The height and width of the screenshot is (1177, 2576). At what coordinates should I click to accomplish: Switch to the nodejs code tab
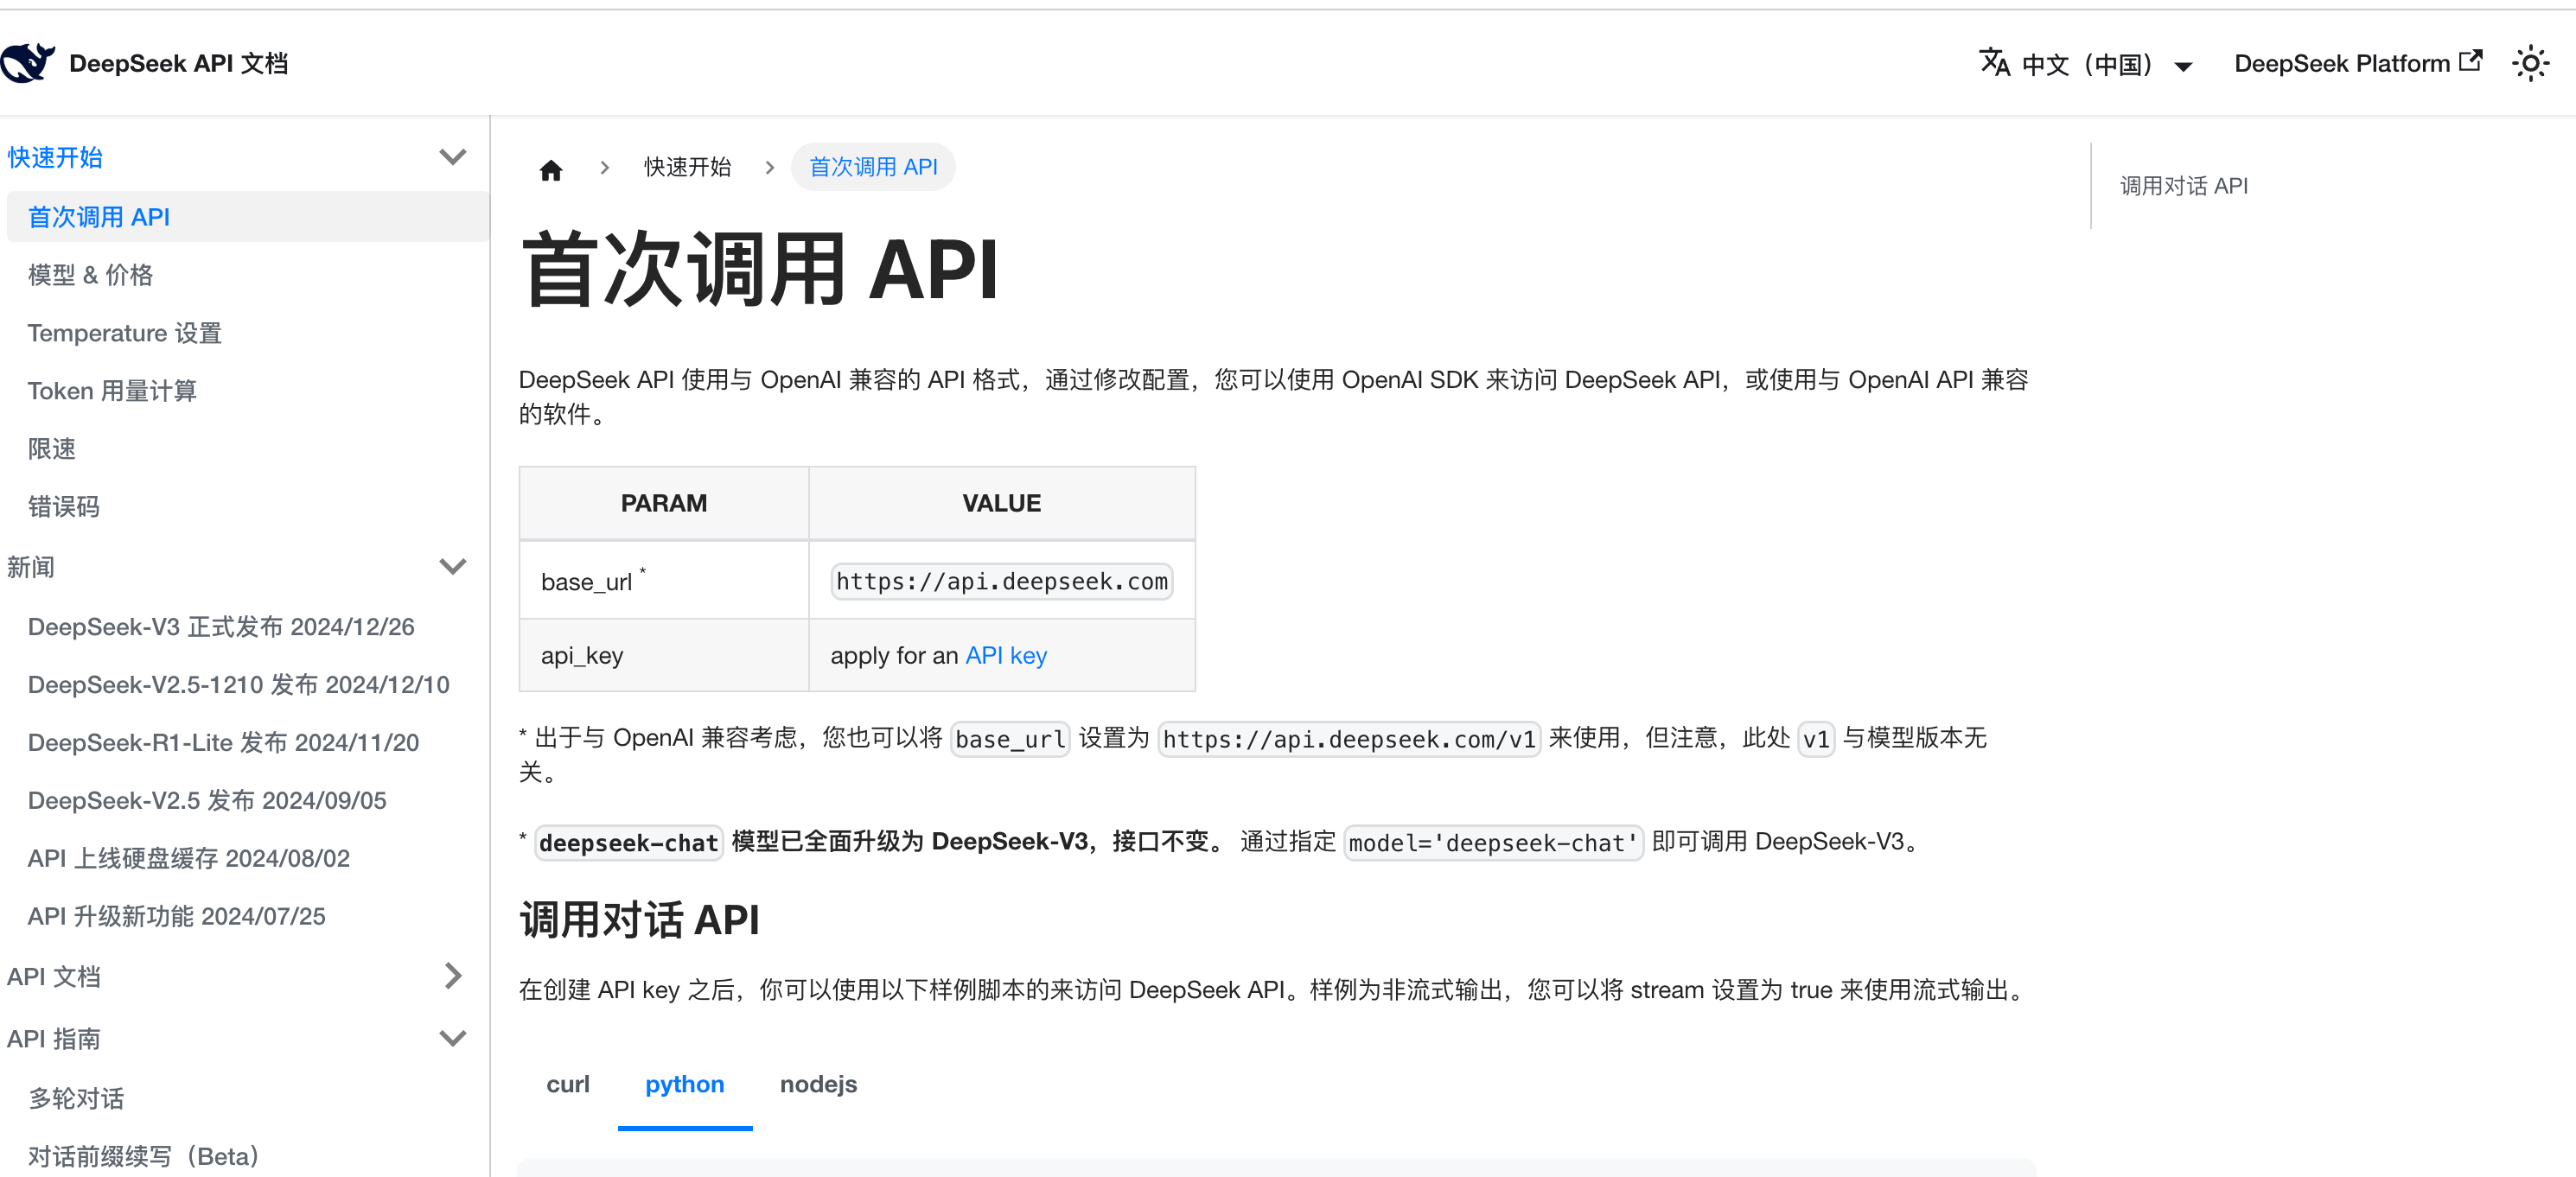pyautogui.click(x=818, y=1084)
